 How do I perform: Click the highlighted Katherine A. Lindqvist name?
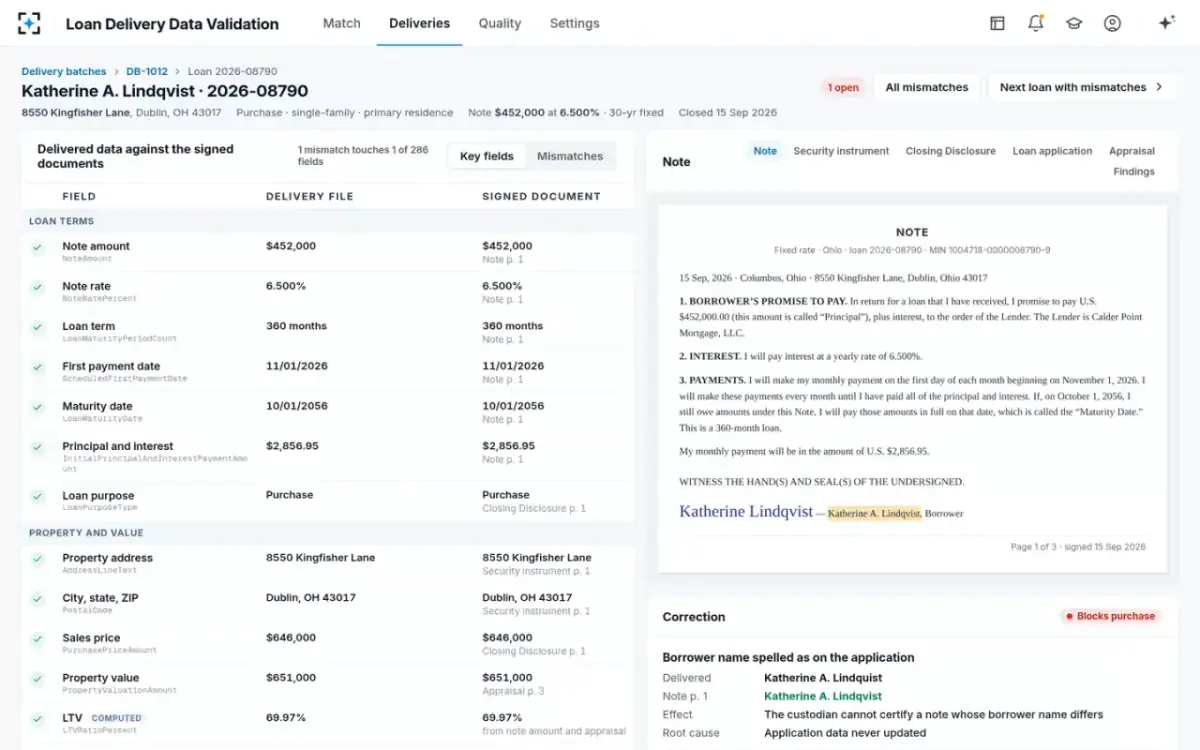(874, 513)
